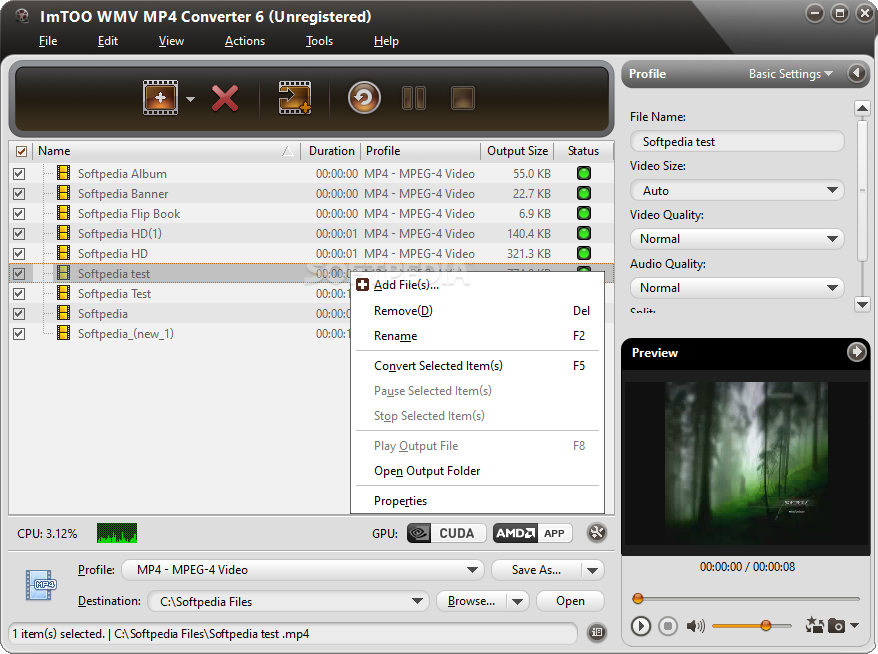Click the red X remove toolbar icon
This screenshot has width=878, height=654.
225,98
